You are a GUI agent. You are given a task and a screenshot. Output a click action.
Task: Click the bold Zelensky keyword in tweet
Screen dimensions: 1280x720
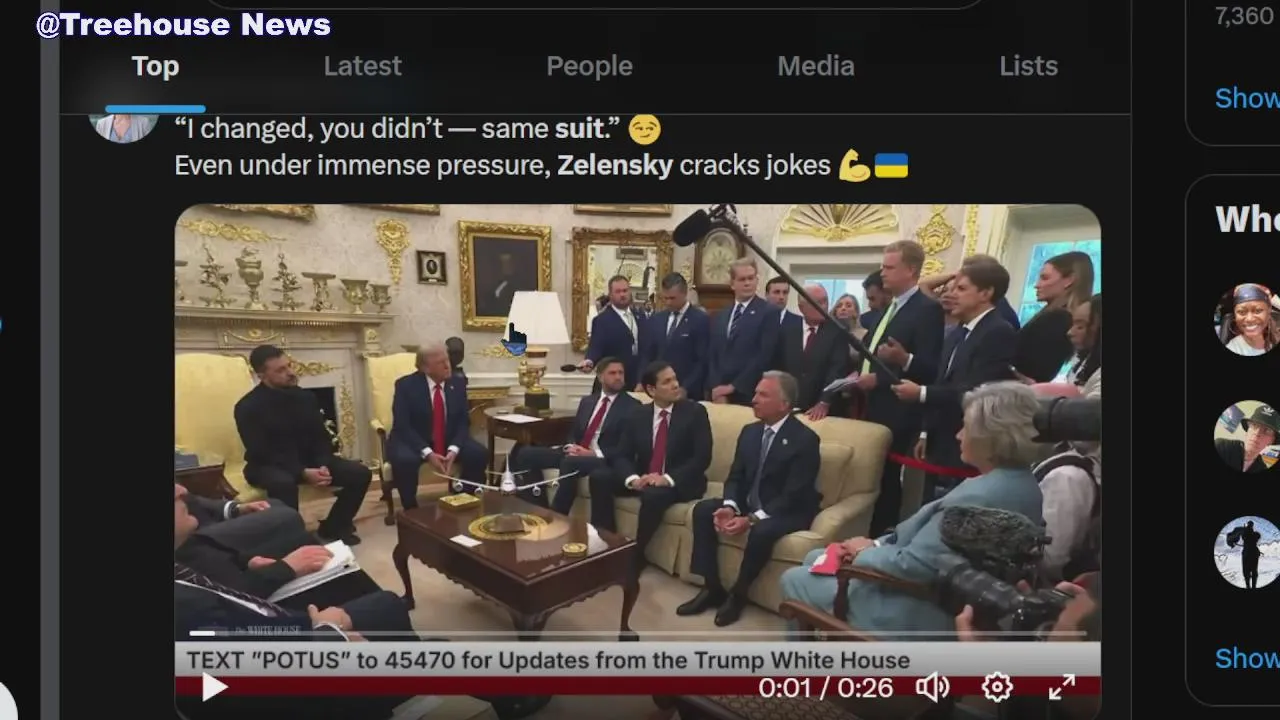coord(615,165)
